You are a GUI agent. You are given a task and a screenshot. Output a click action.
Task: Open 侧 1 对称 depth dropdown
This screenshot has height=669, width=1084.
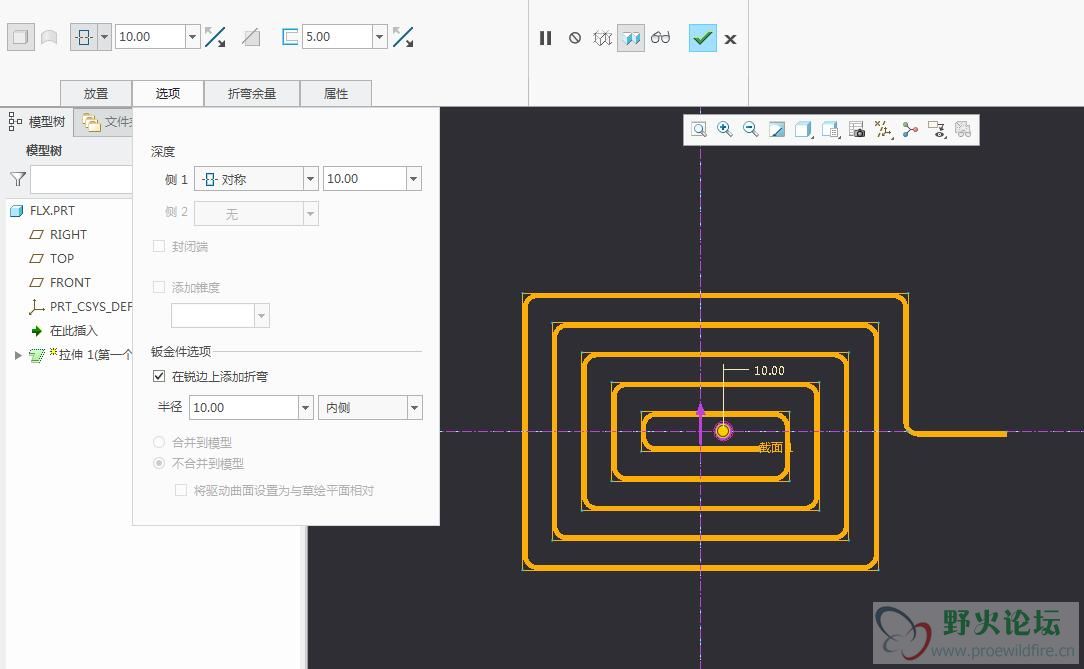pyautogui.click(x=311, y=179)
